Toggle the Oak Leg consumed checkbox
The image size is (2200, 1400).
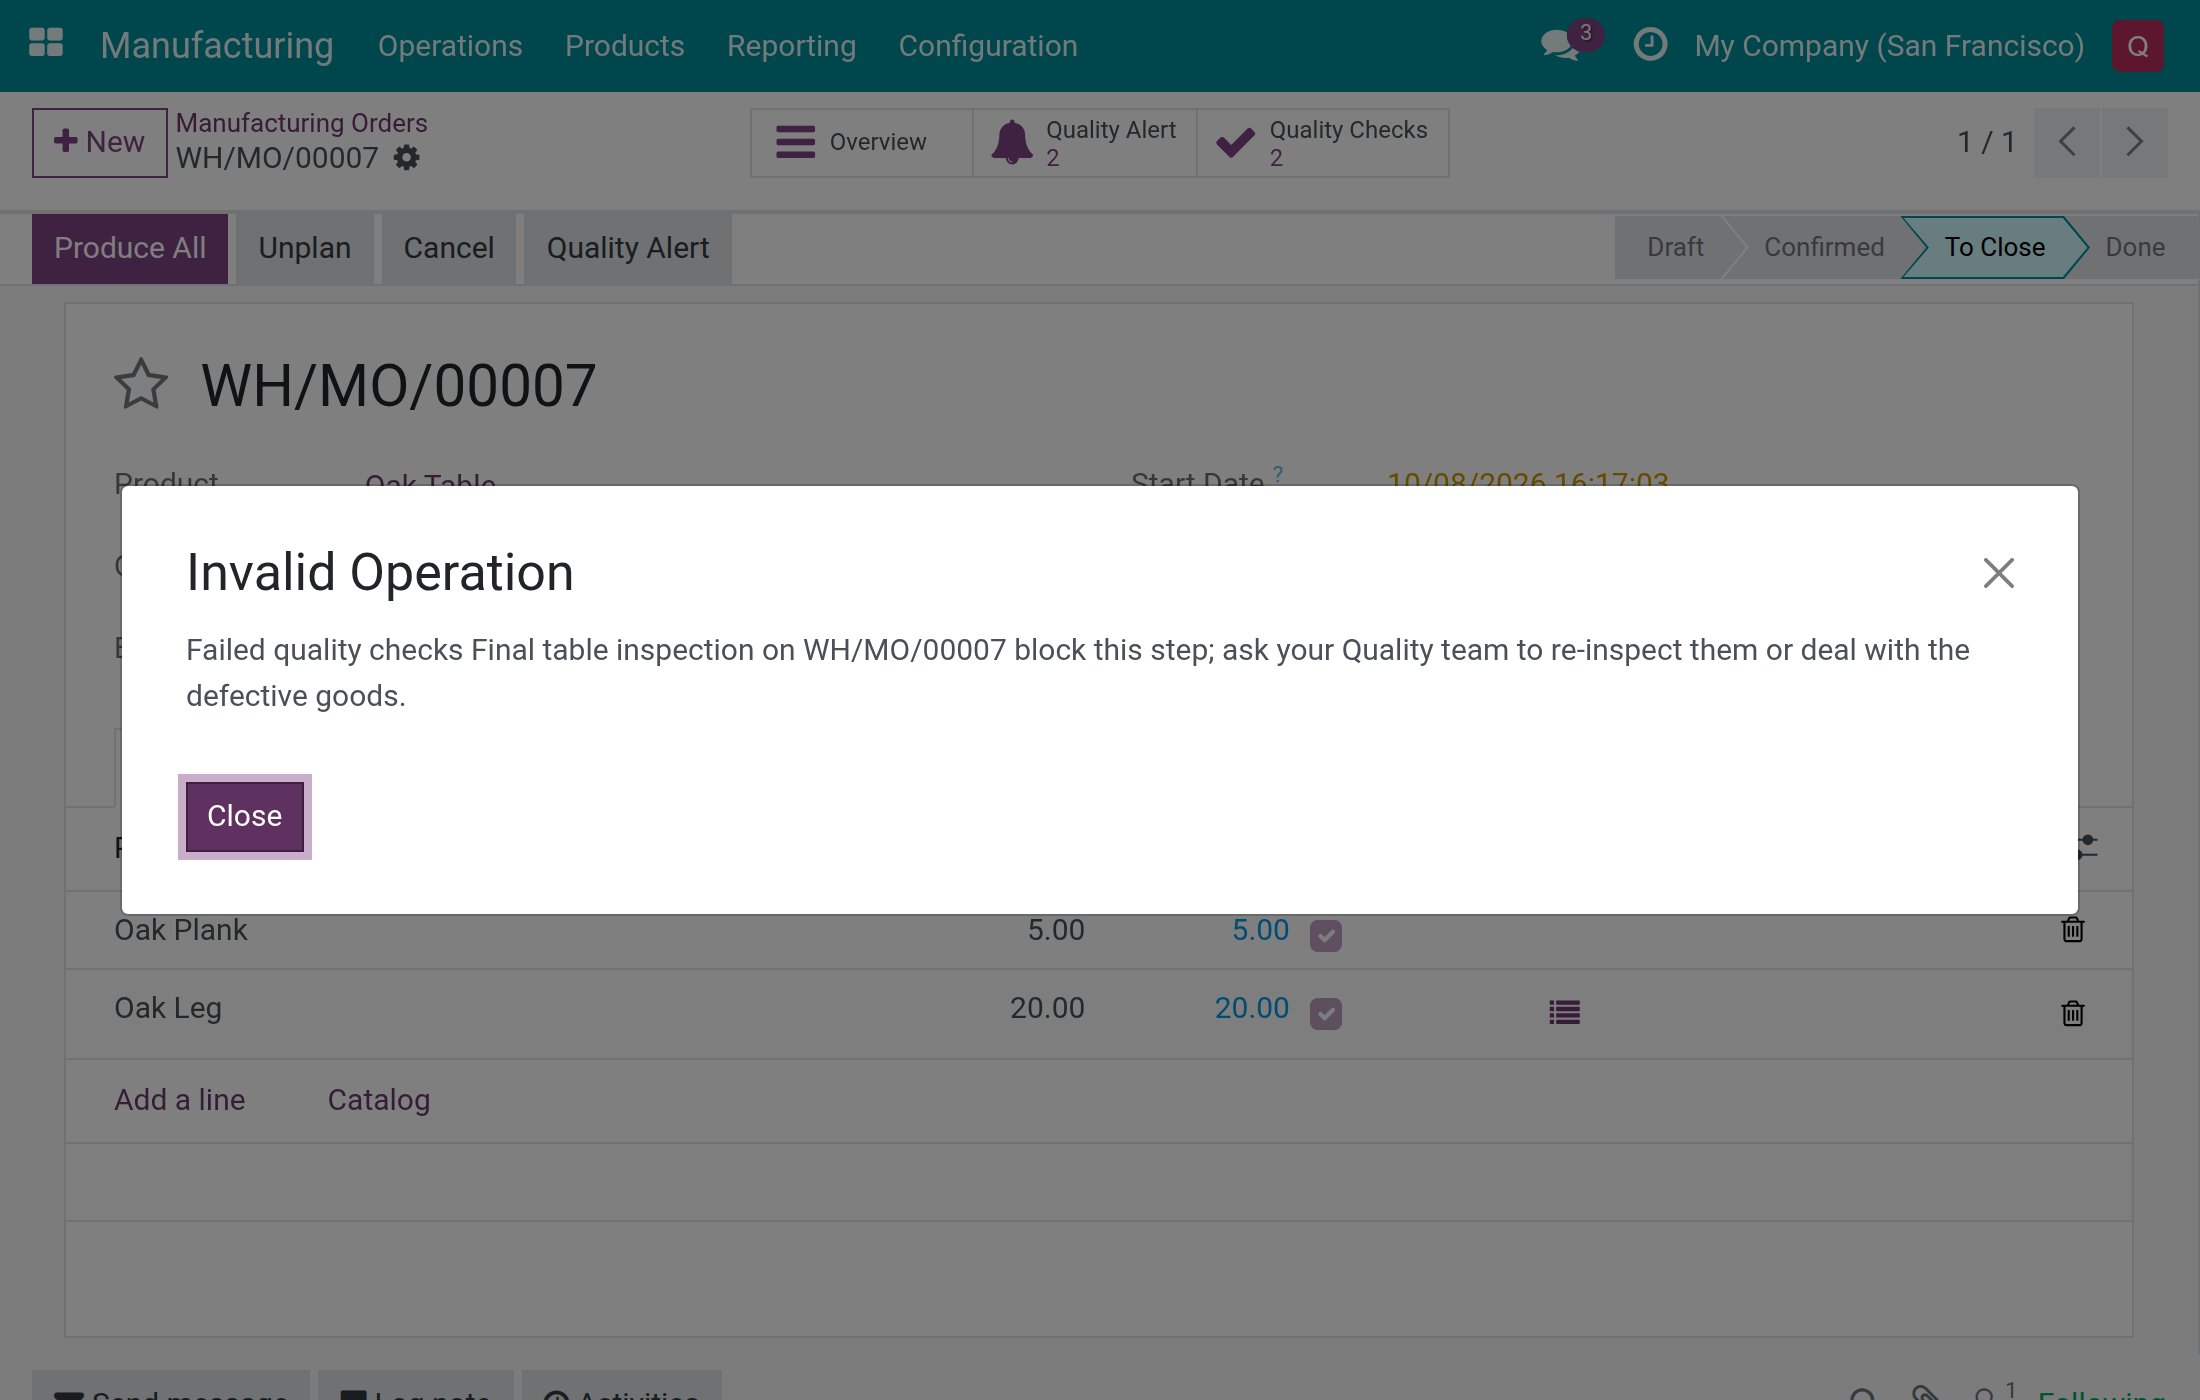(x=1326, y=1014)
